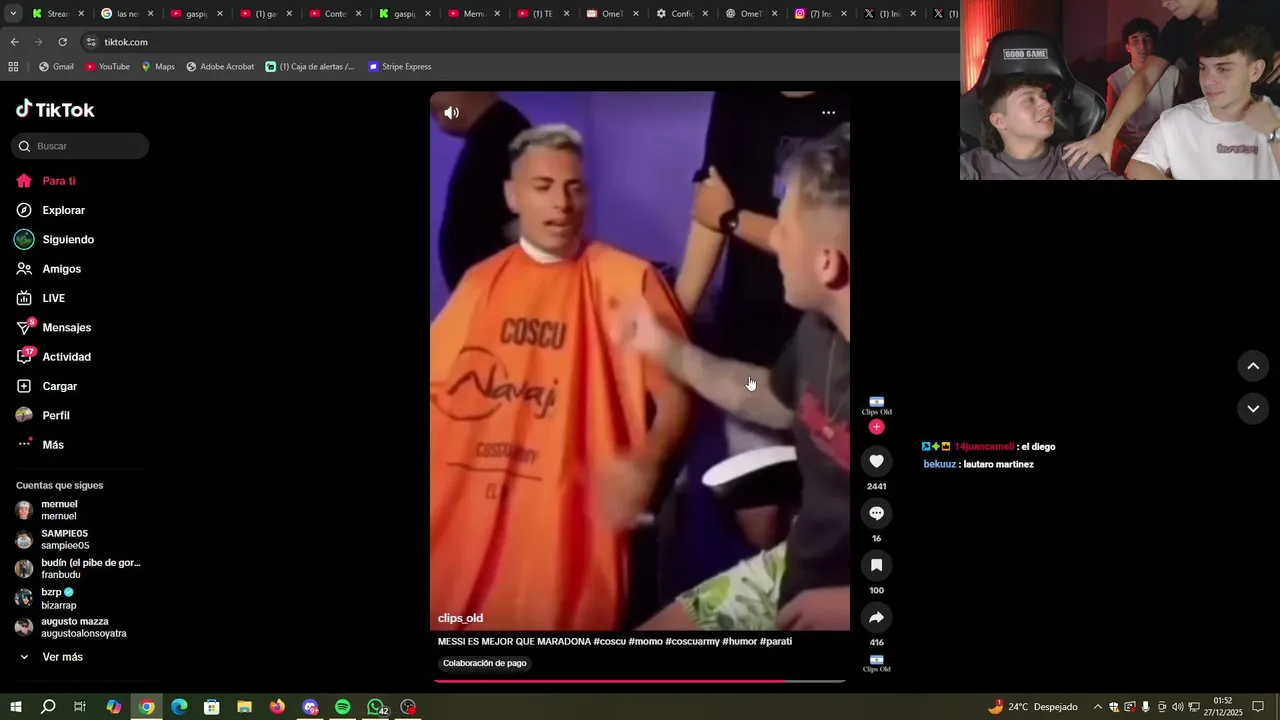Click the browser back arrow
This screenshot has width=1280, height=720.
[x=14, y=42]
